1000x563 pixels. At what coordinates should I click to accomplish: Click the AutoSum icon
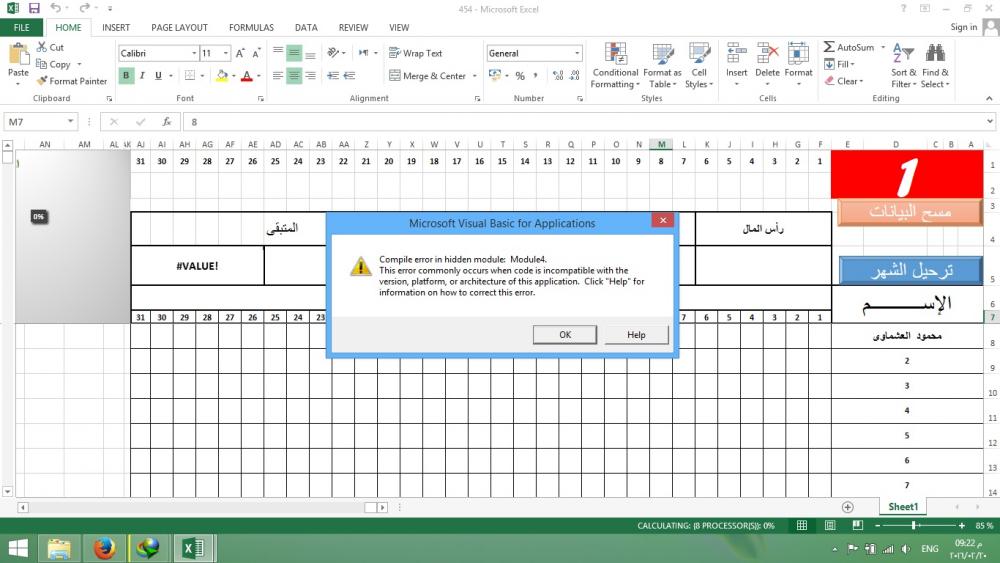[x=830, y=47]
